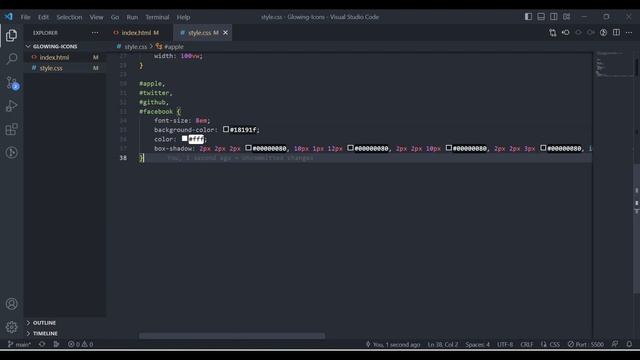Image resolution: width=640 pixels, height=360 pixels.
Task: Open the Selection menu
Action: point(69,17)
